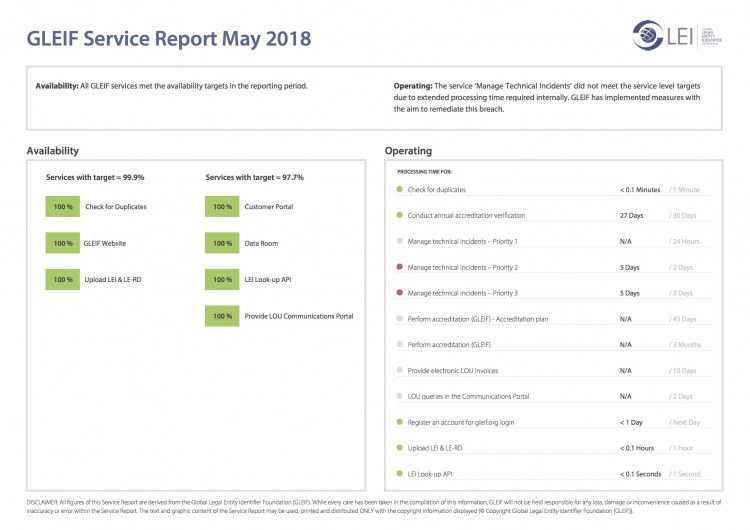Image resolution: width=750 pixels, height=530 pixels.
Task: Click the 100% badge beside Data Room
Action: [x=222, y=243]
